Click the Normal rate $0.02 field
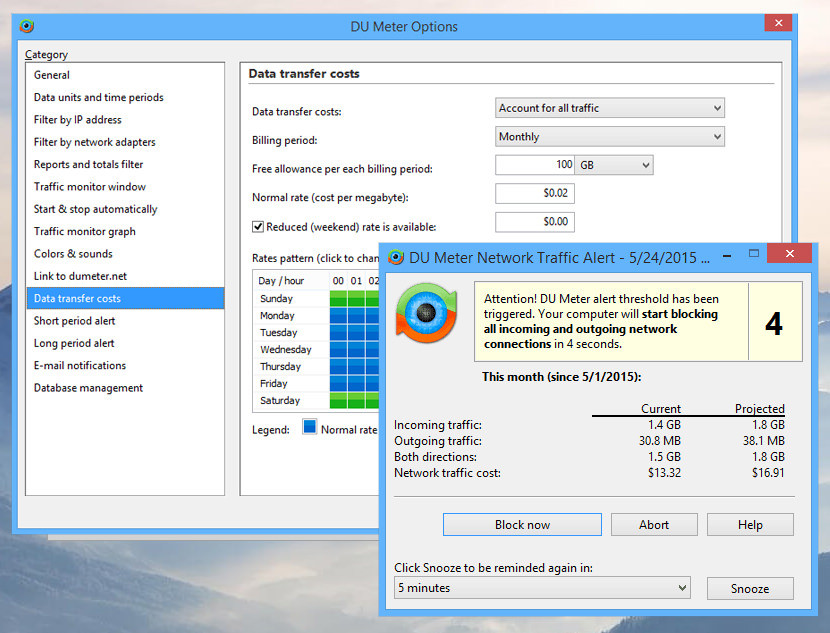830x633 pixels. (535, 193)
